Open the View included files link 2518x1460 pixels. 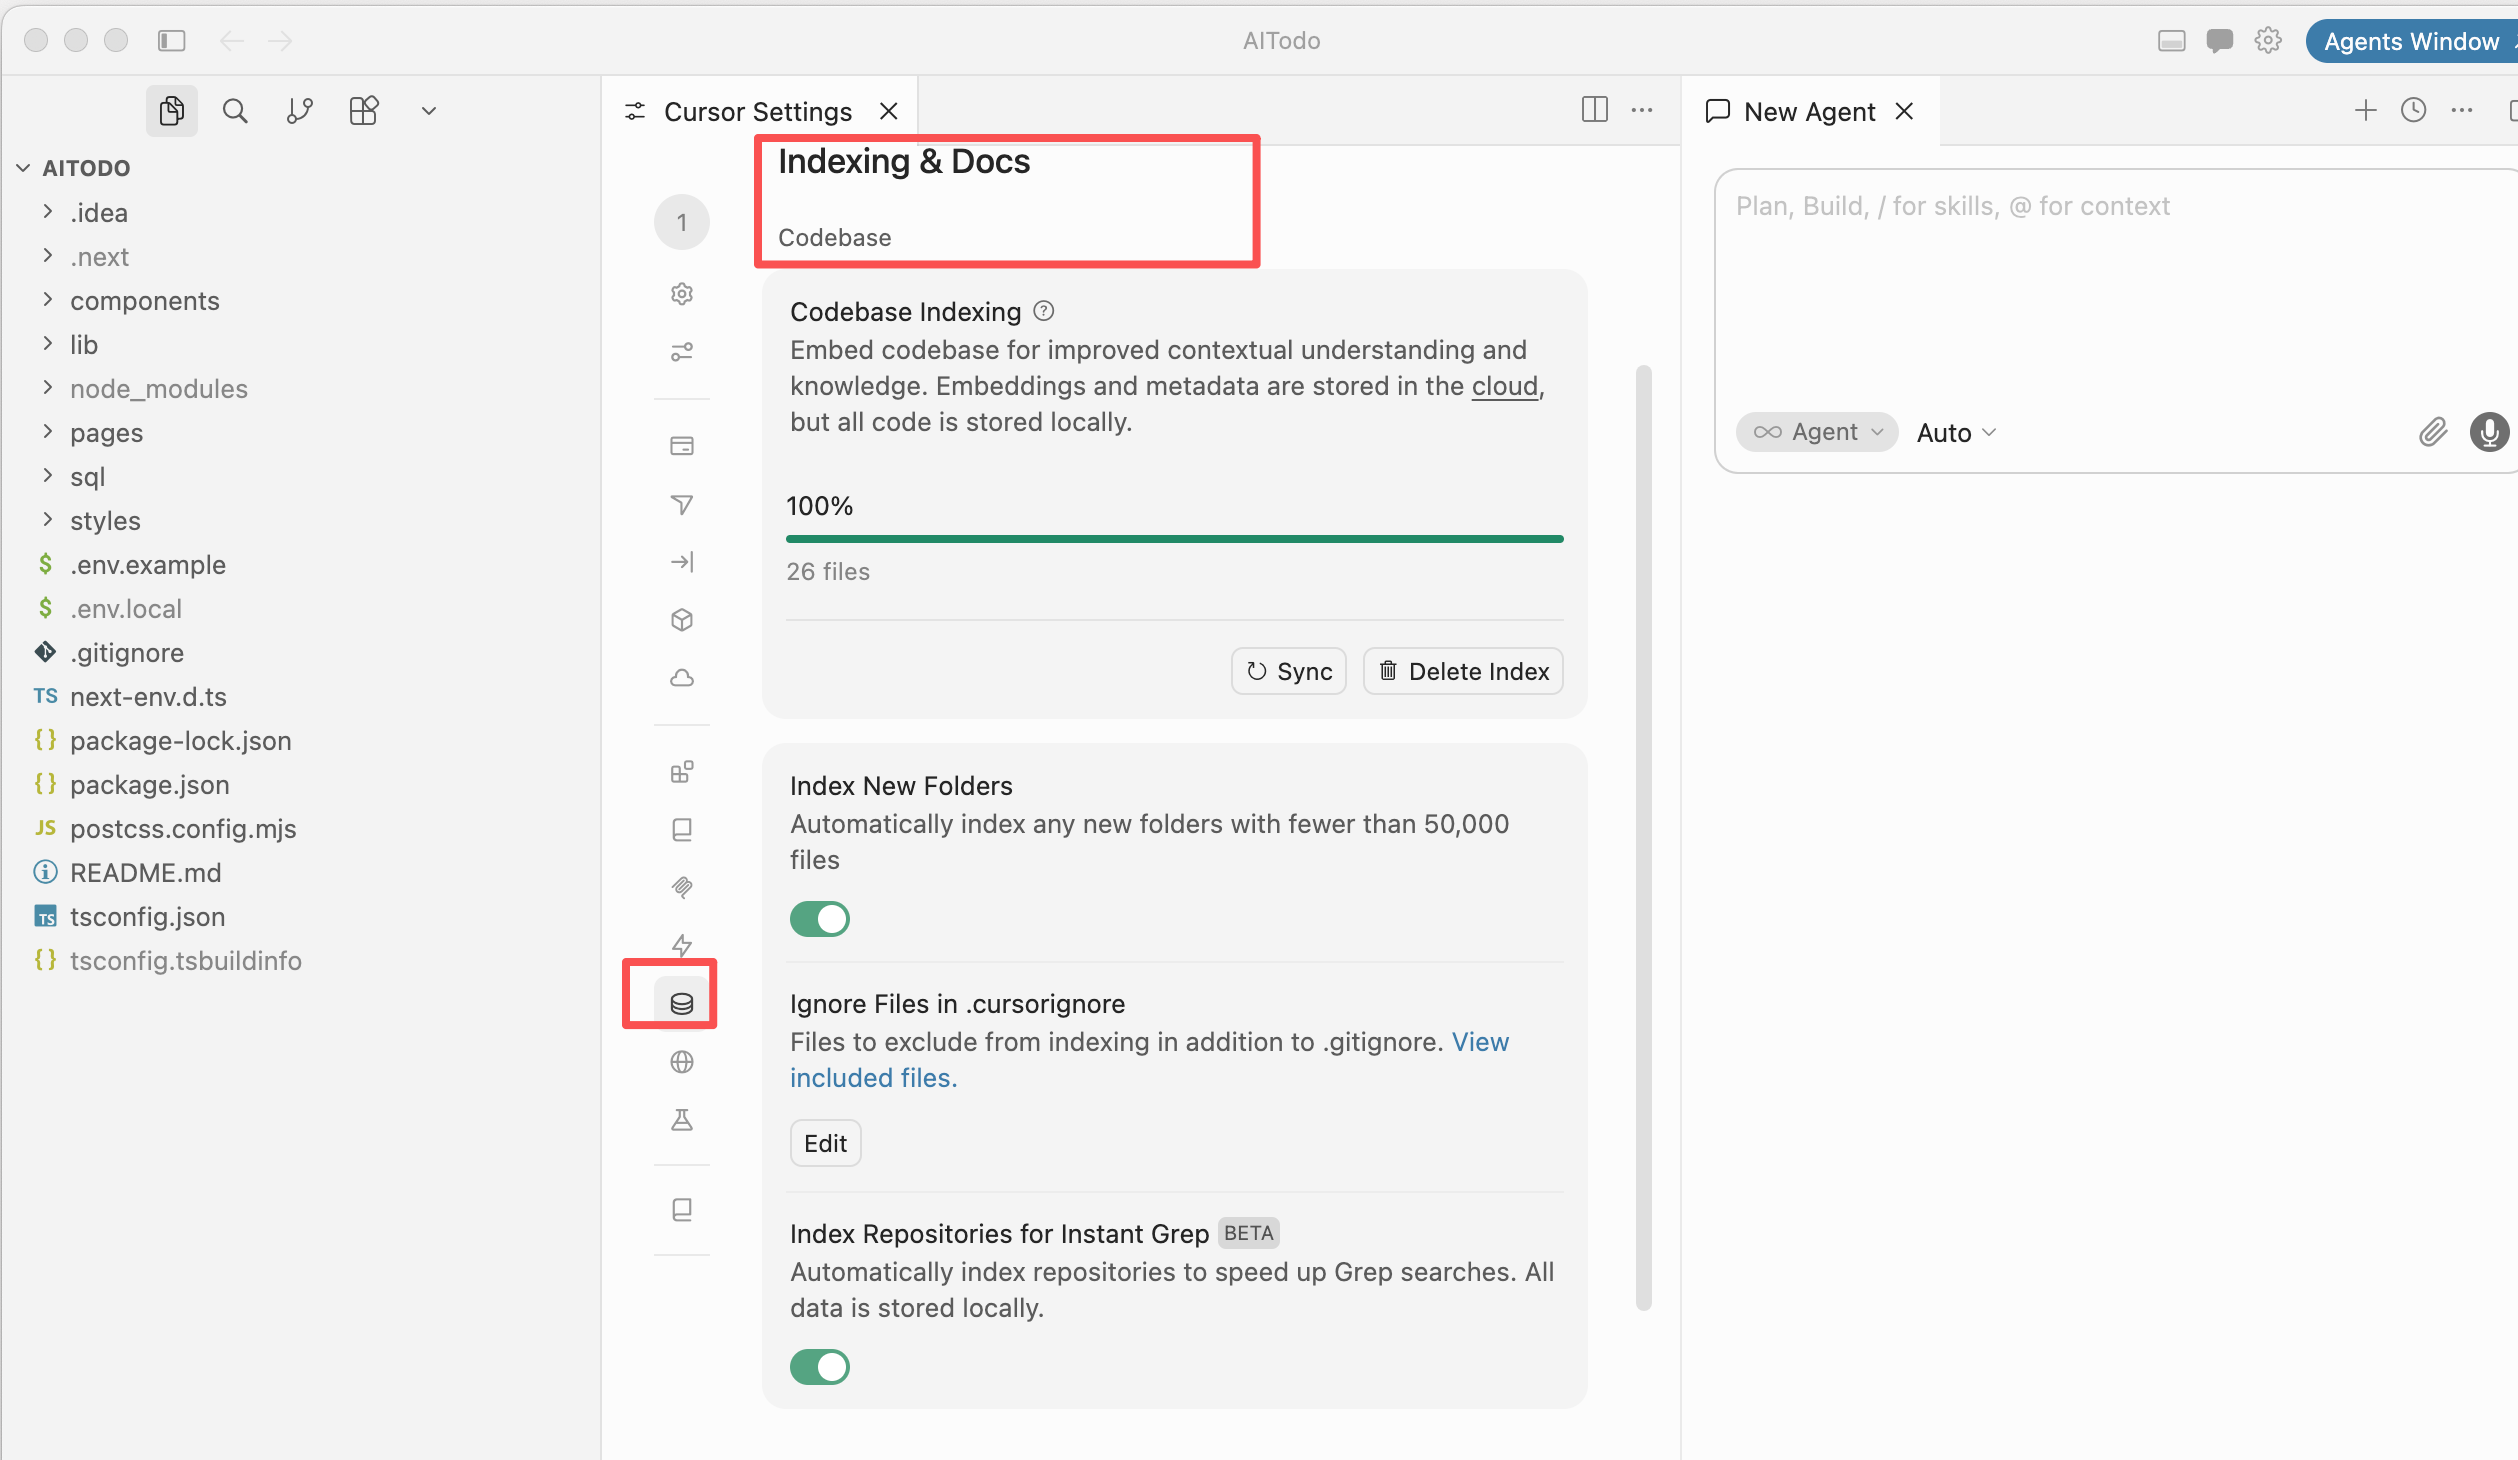point(1149,1060)
